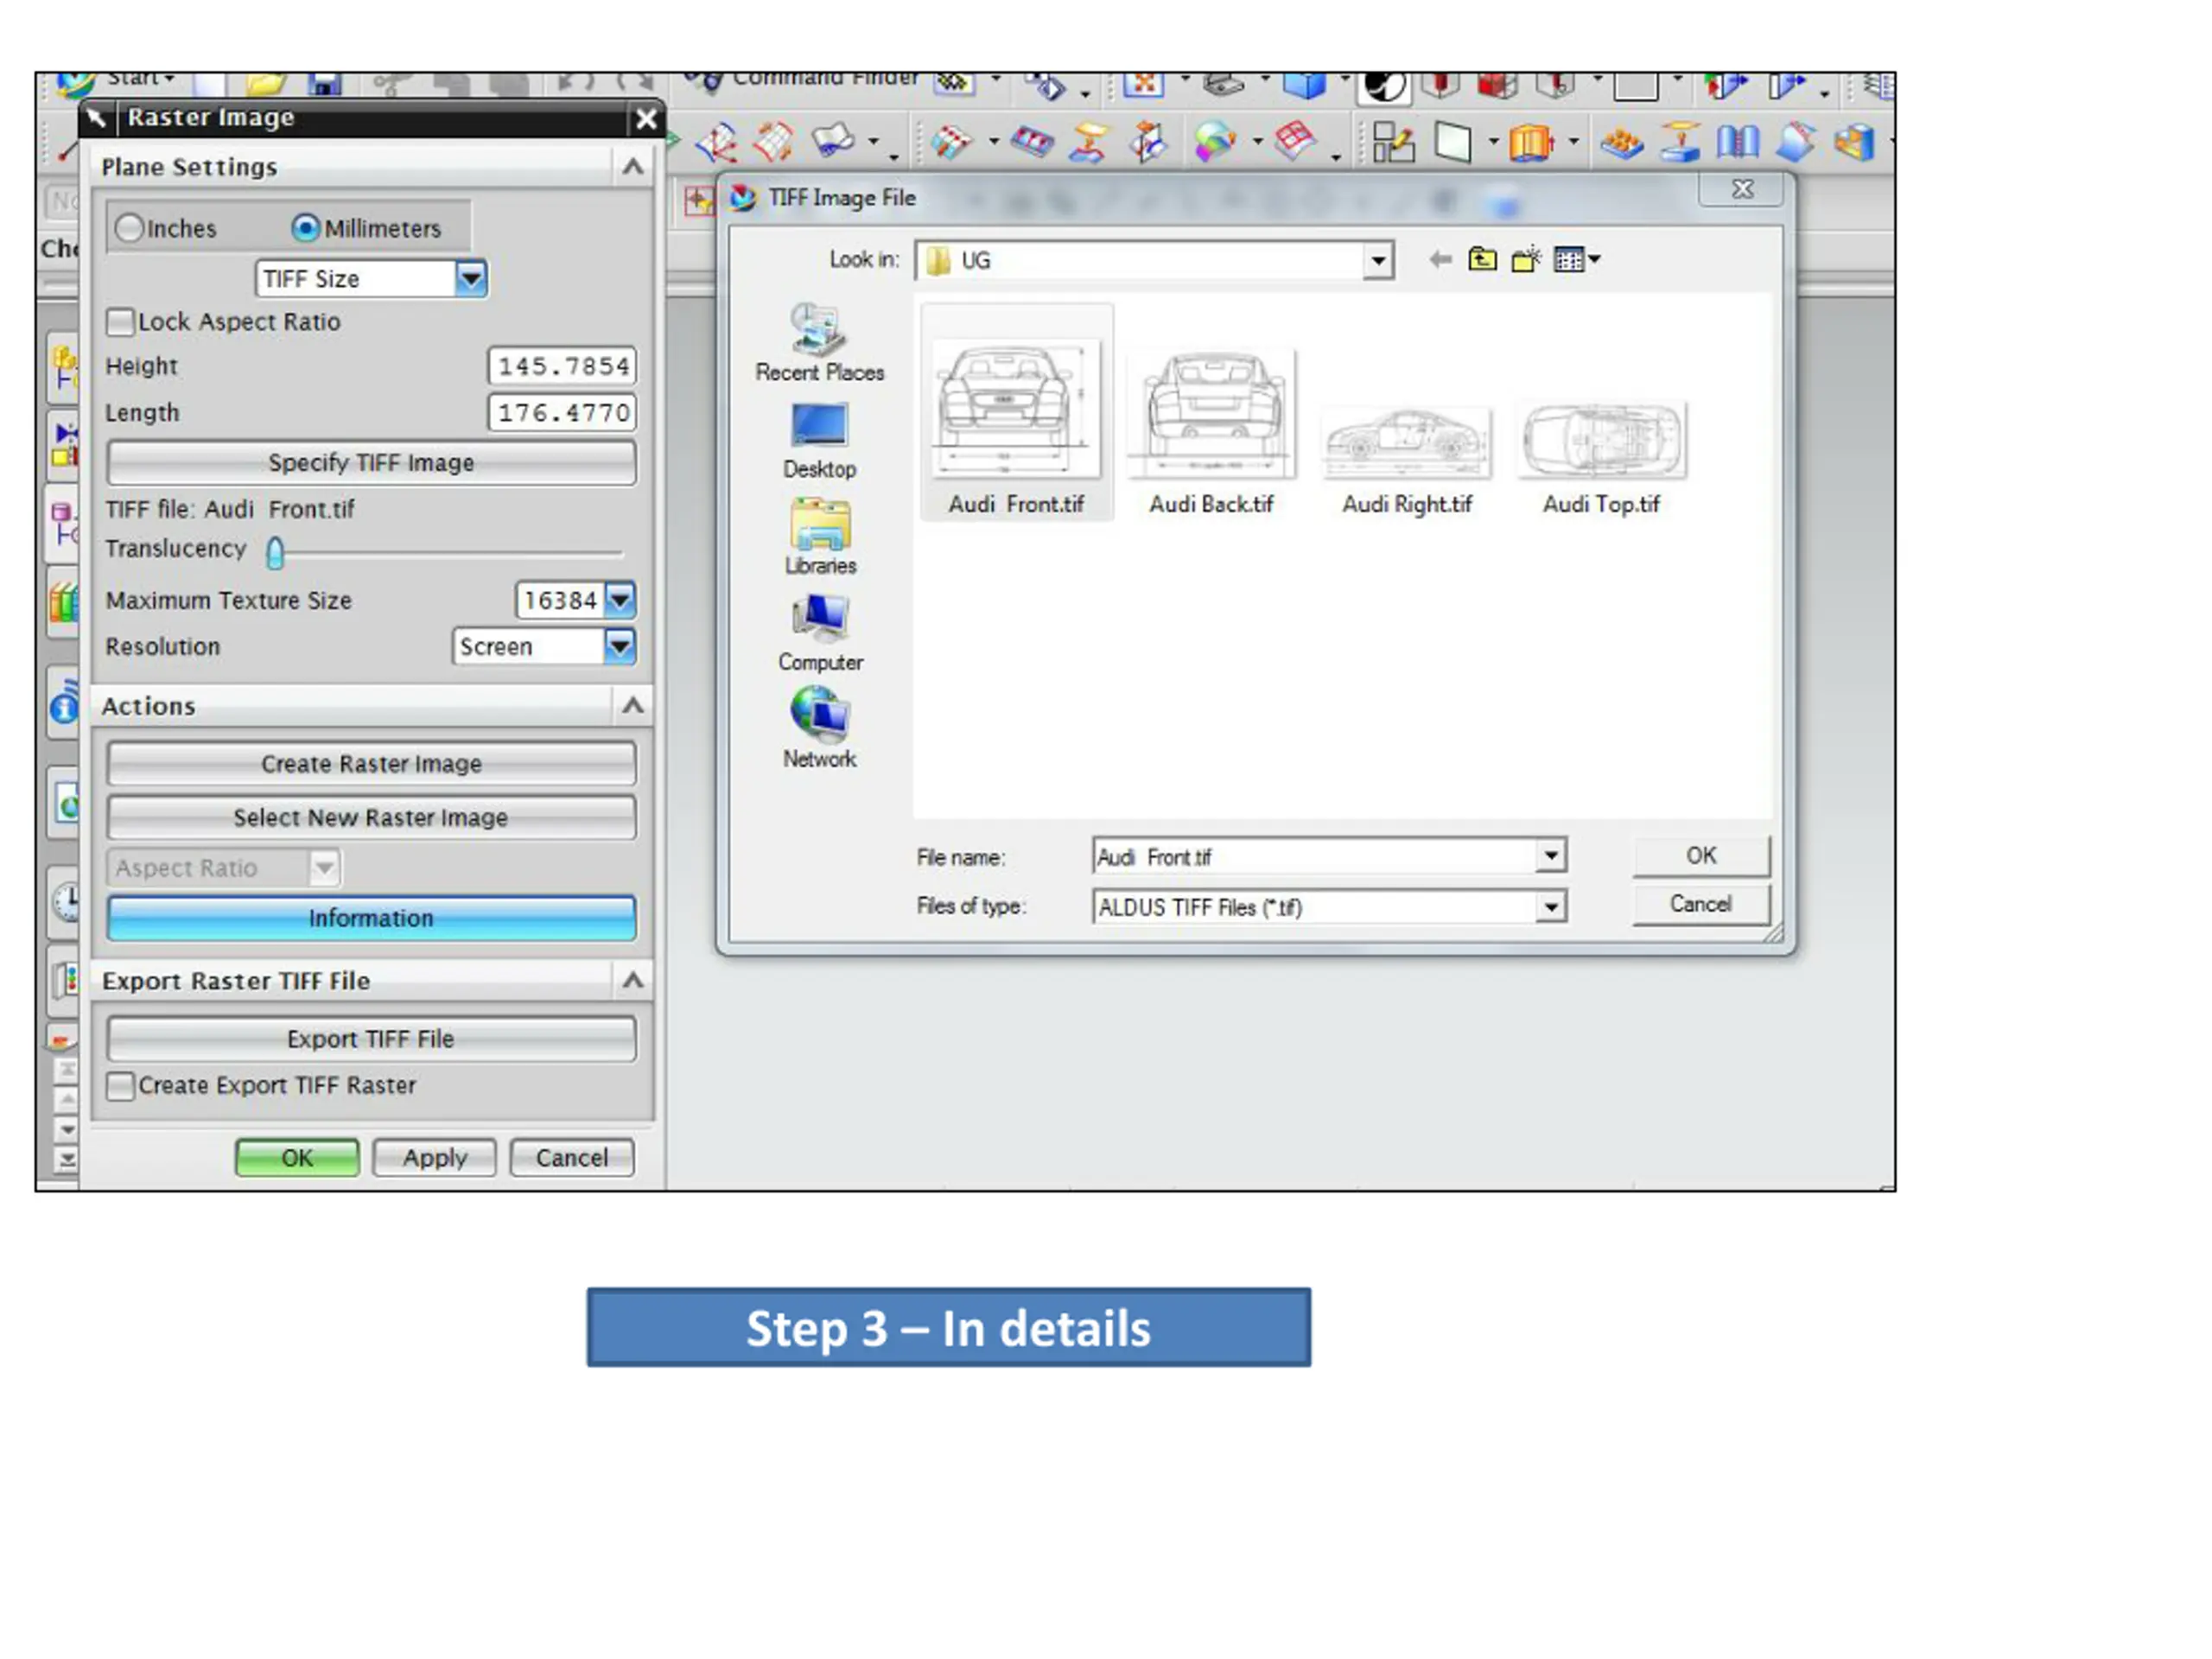Viewport: 2212px width, 1659px height.
Task: Click the blue twin-panel icon in the toolbar
Action: coord(1738,142)
